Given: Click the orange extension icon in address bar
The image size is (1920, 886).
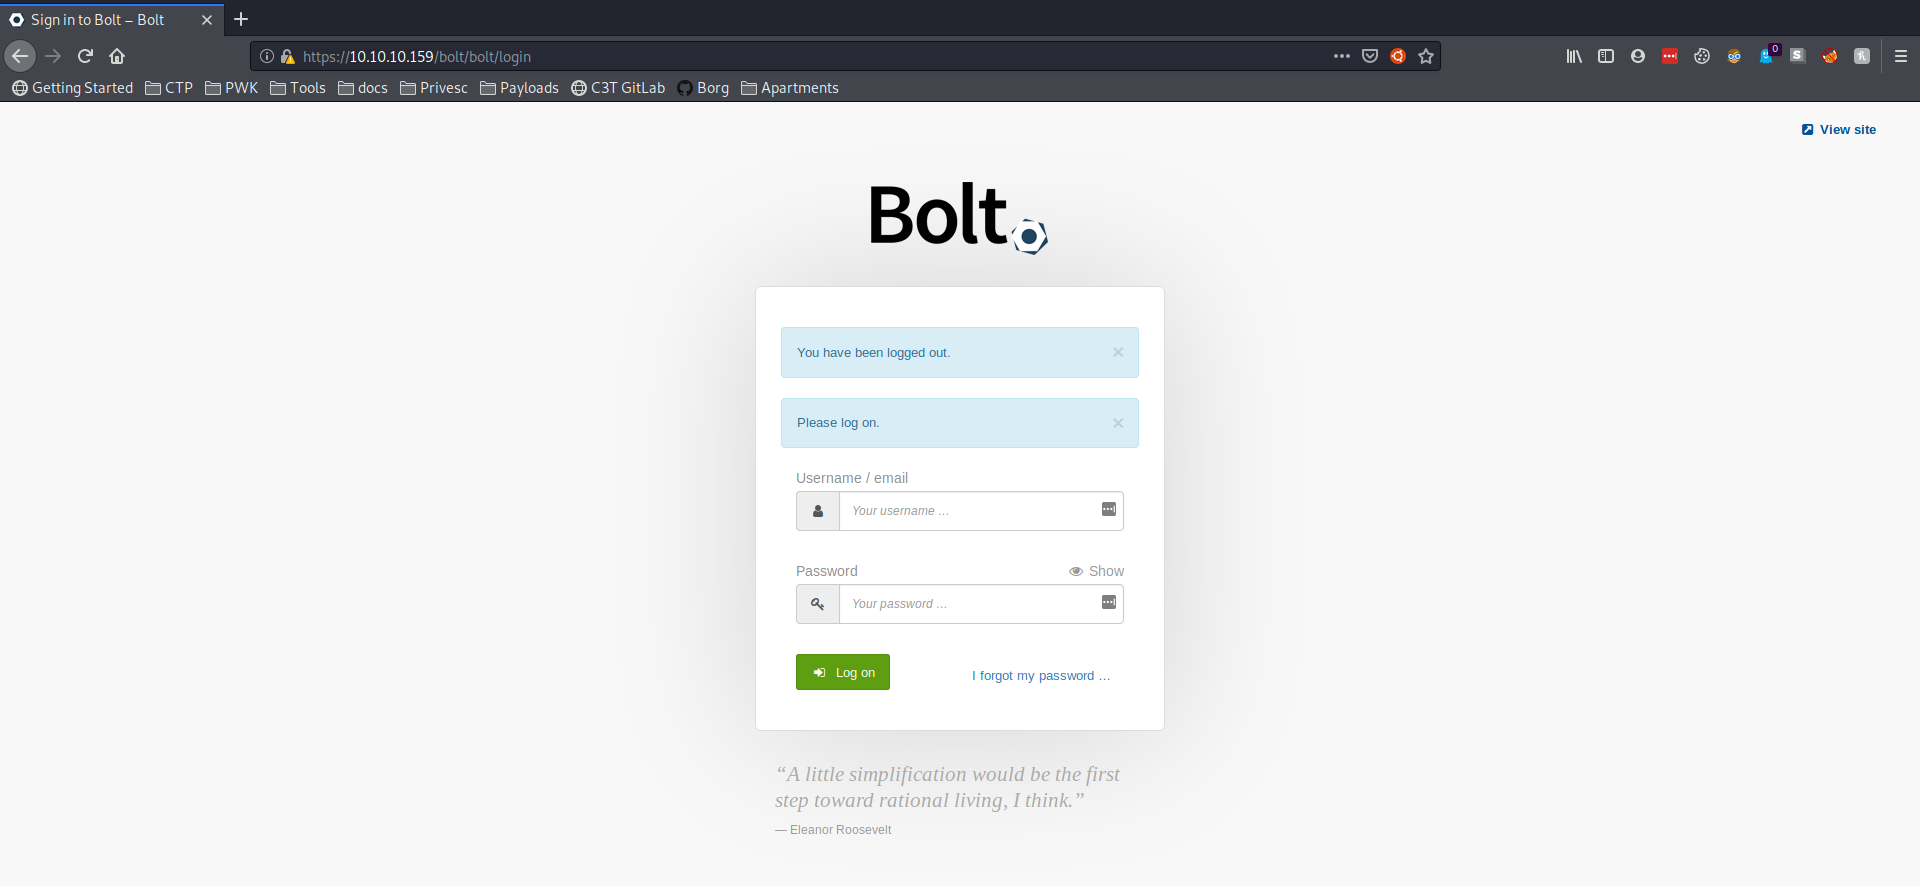Looking at the screenshot, I should [1398, 56].
